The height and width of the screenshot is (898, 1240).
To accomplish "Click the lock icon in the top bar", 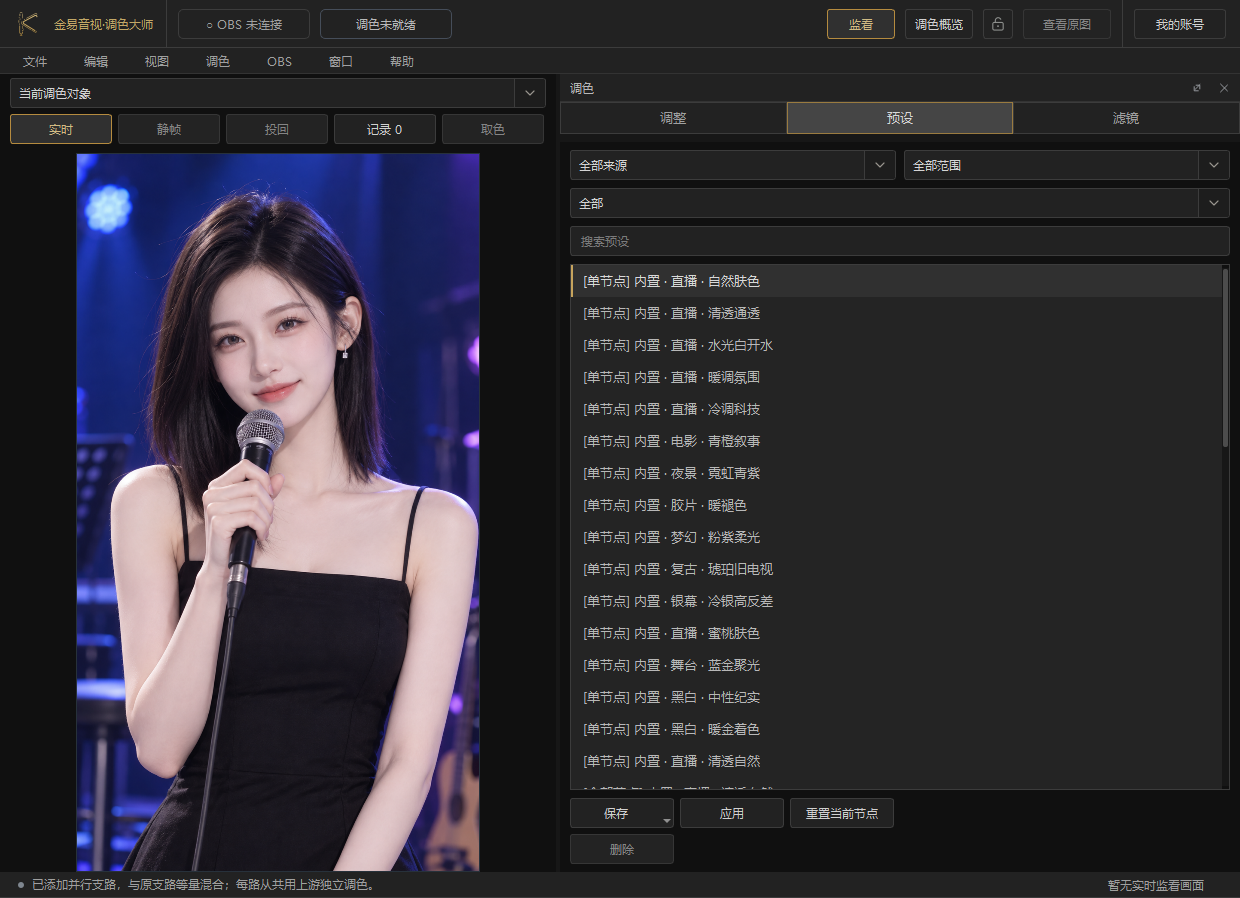I will tap(998, 24).
